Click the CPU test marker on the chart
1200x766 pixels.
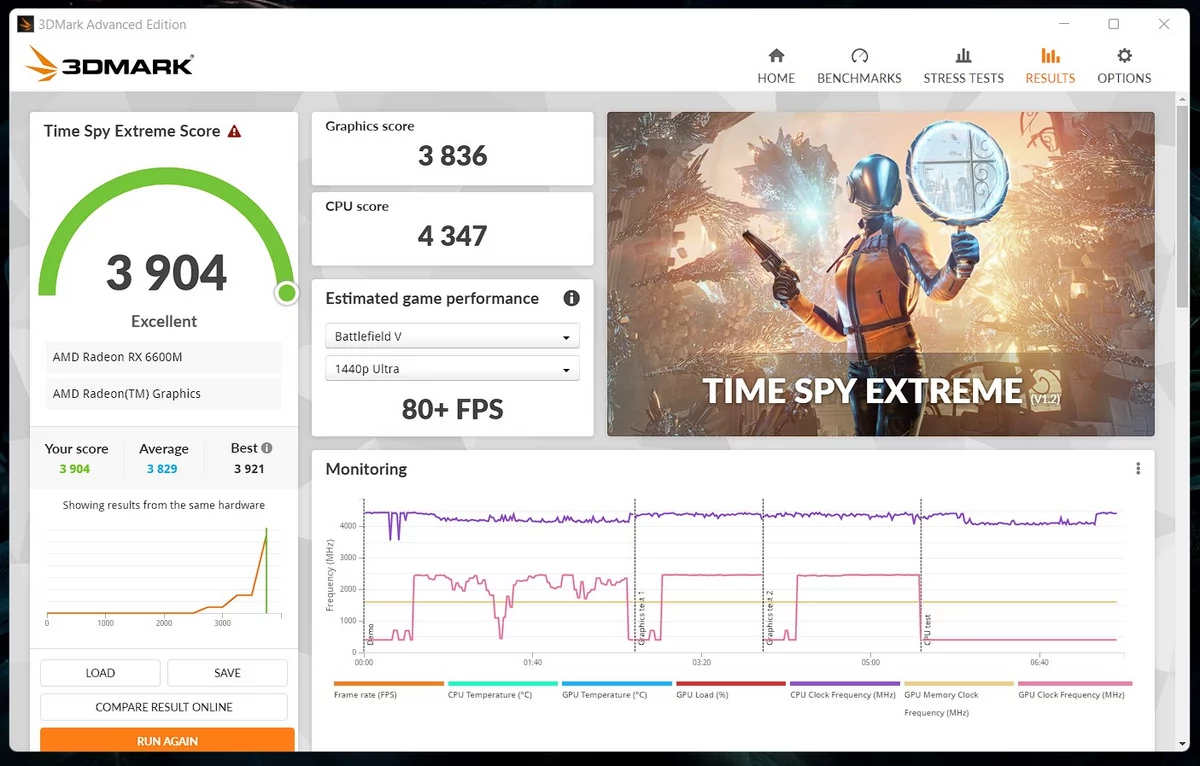[927, 628]
